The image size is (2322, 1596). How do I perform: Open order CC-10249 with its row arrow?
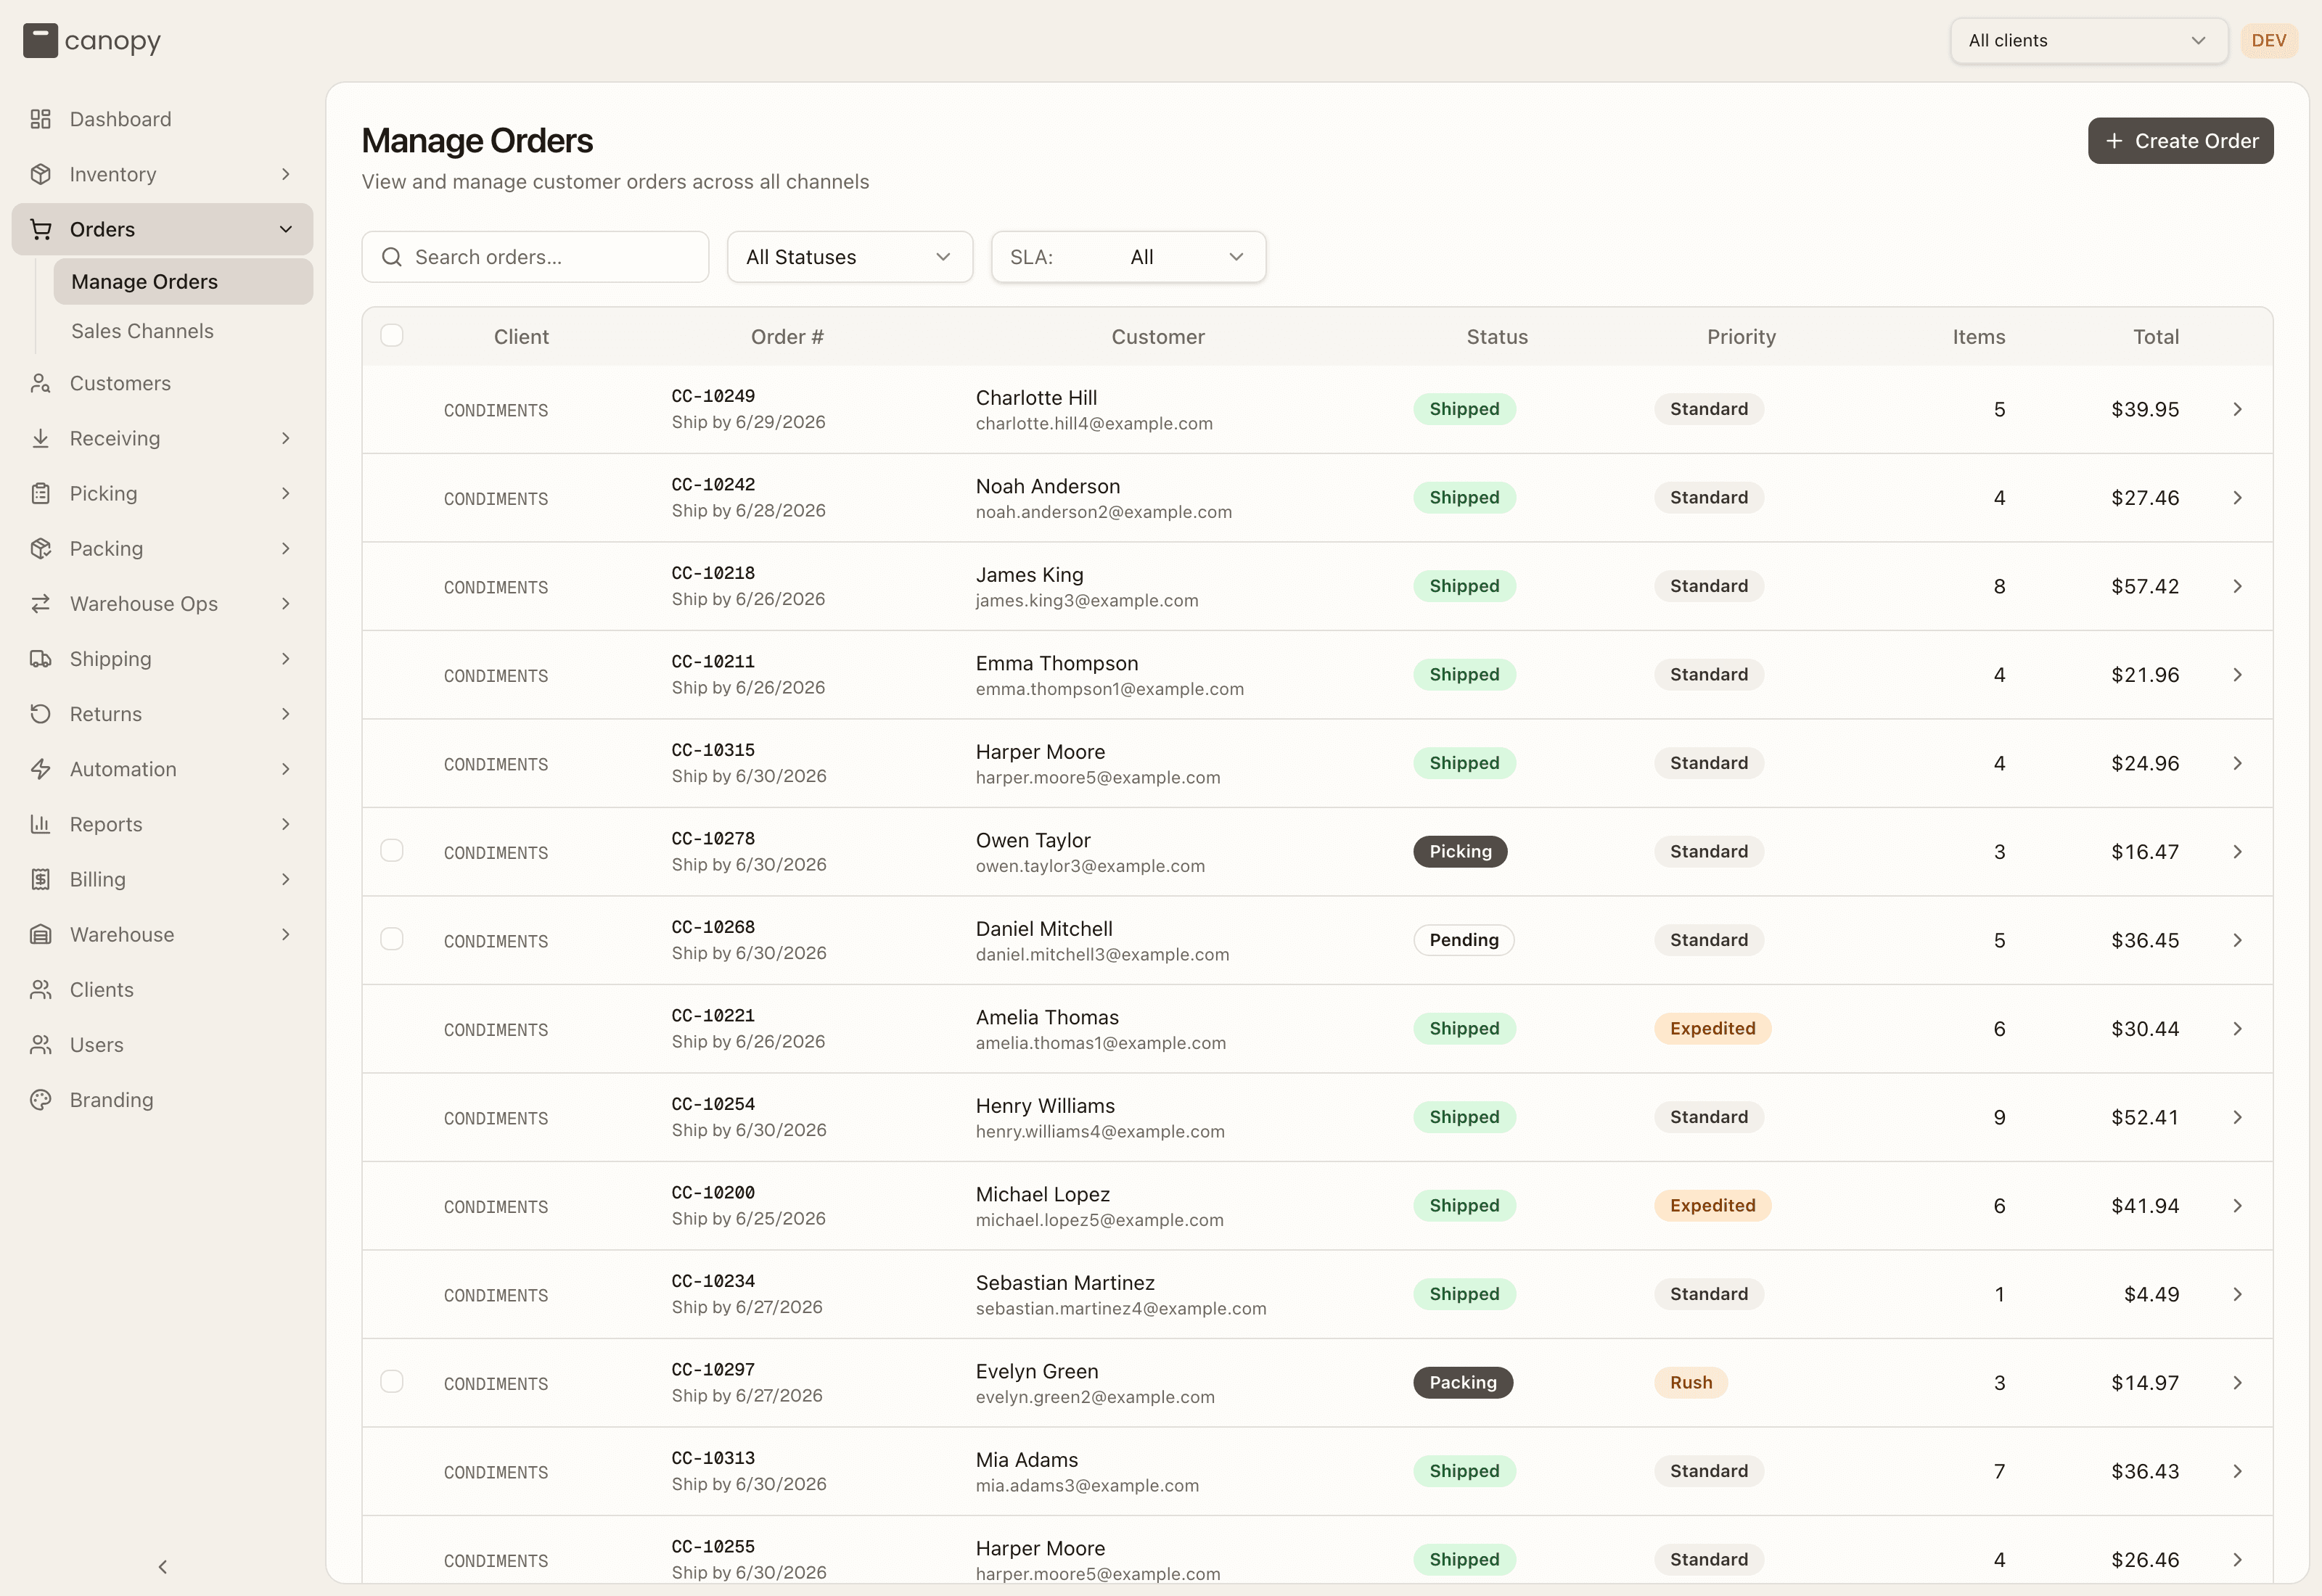2237,409
